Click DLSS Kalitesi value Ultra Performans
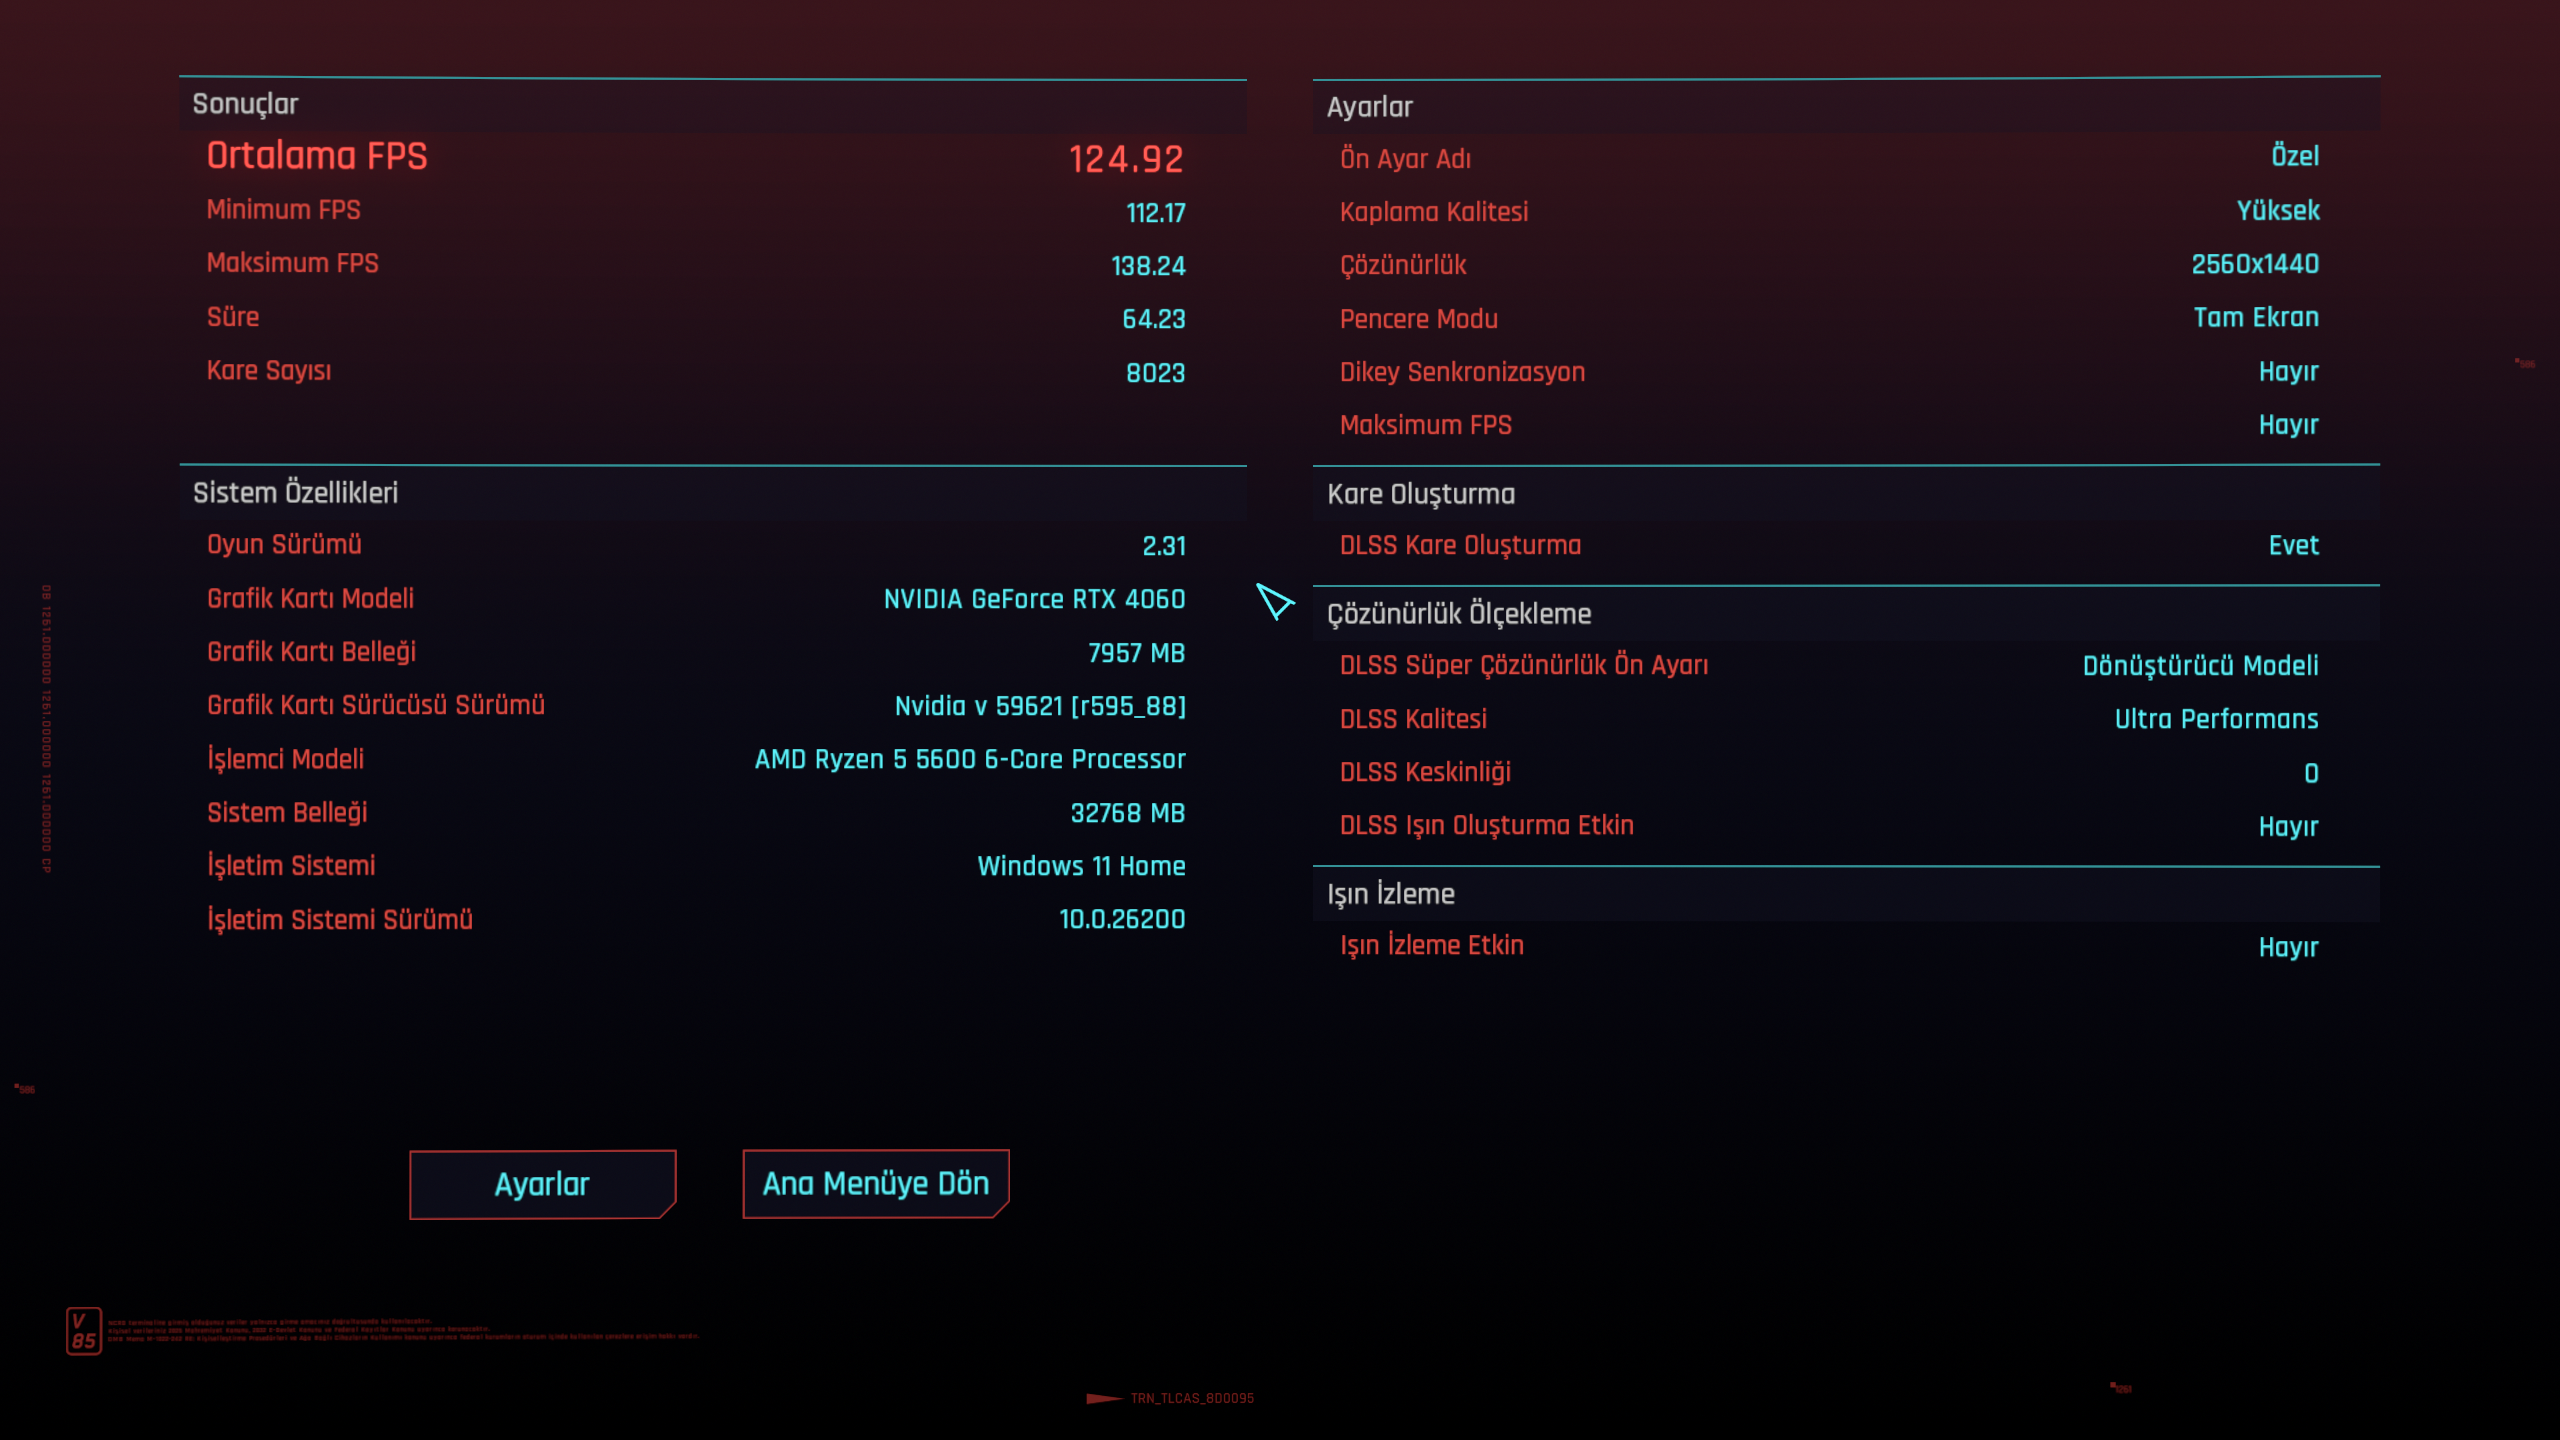The height and width of the screenshot is (1440, 2560). 2216,719
